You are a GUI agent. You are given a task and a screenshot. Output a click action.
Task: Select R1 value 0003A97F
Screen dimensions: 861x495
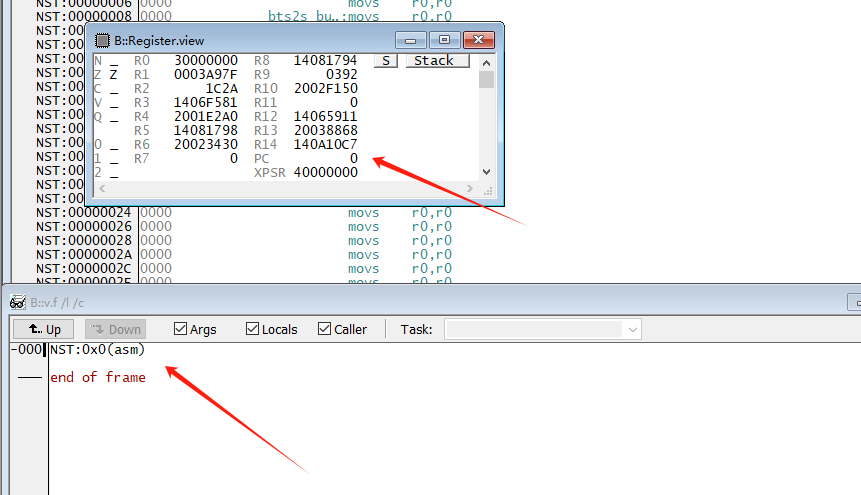tap(206, 74)
